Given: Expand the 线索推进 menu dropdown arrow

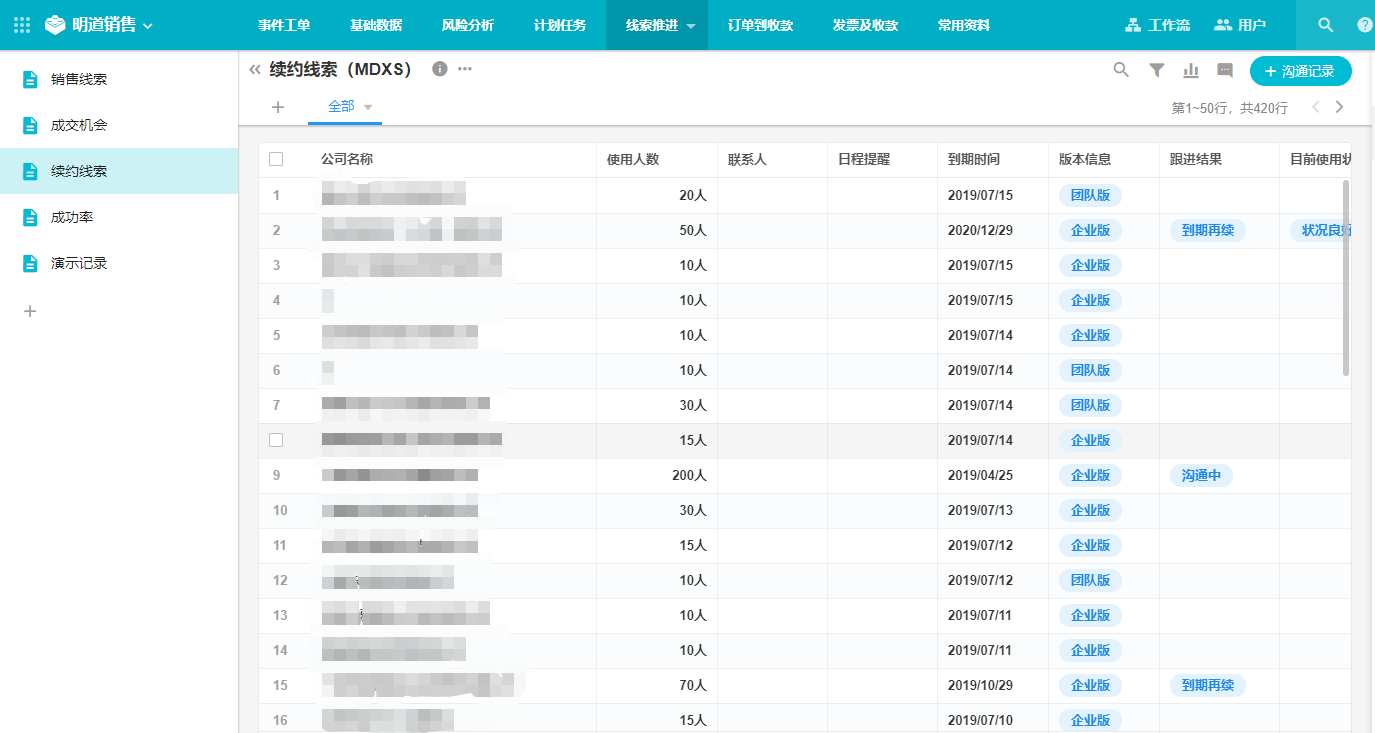Looking at the screenshot, I should [x=691, y=27].
